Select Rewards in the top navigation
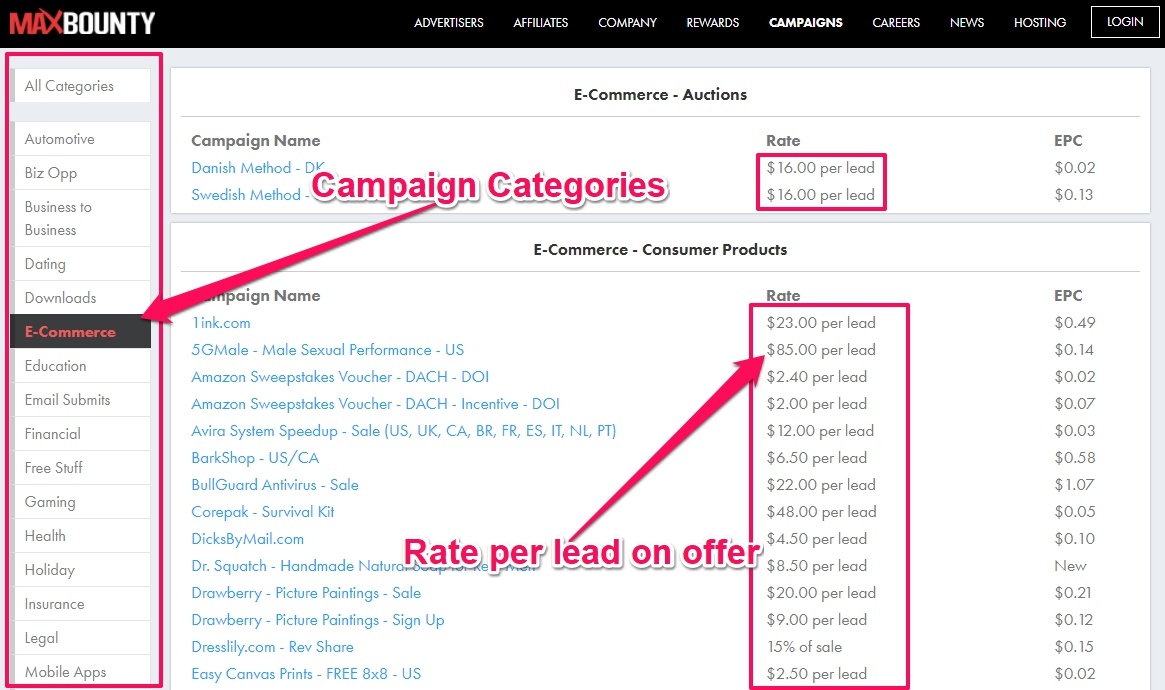 click(713, 23)
